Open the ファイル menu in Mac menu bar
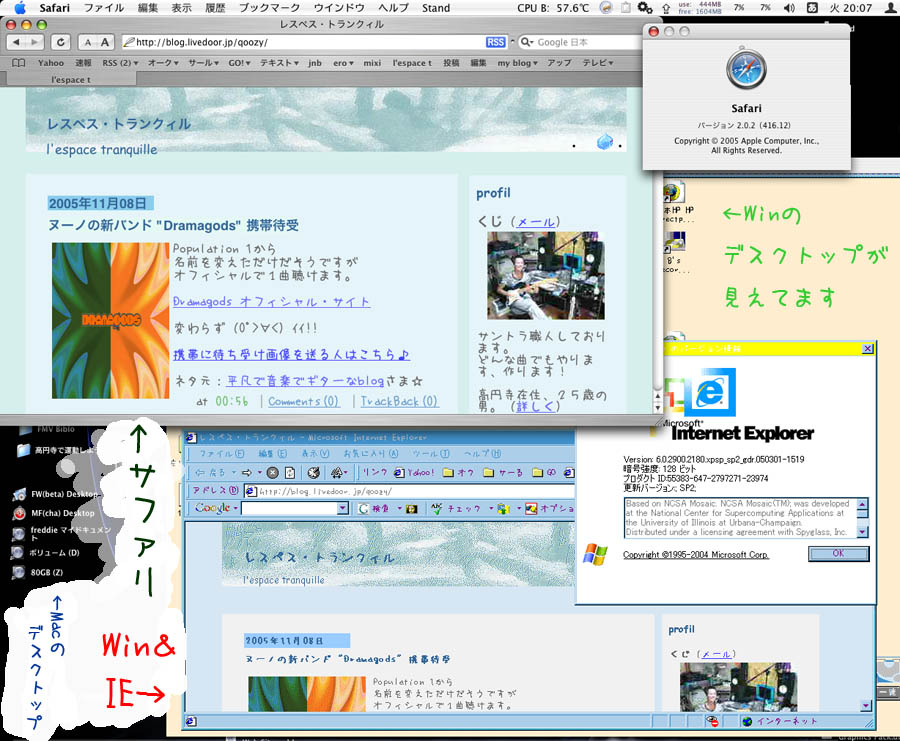Image resolution: width=900 pixels, height=741 pixels. click(x=104, y=8)
